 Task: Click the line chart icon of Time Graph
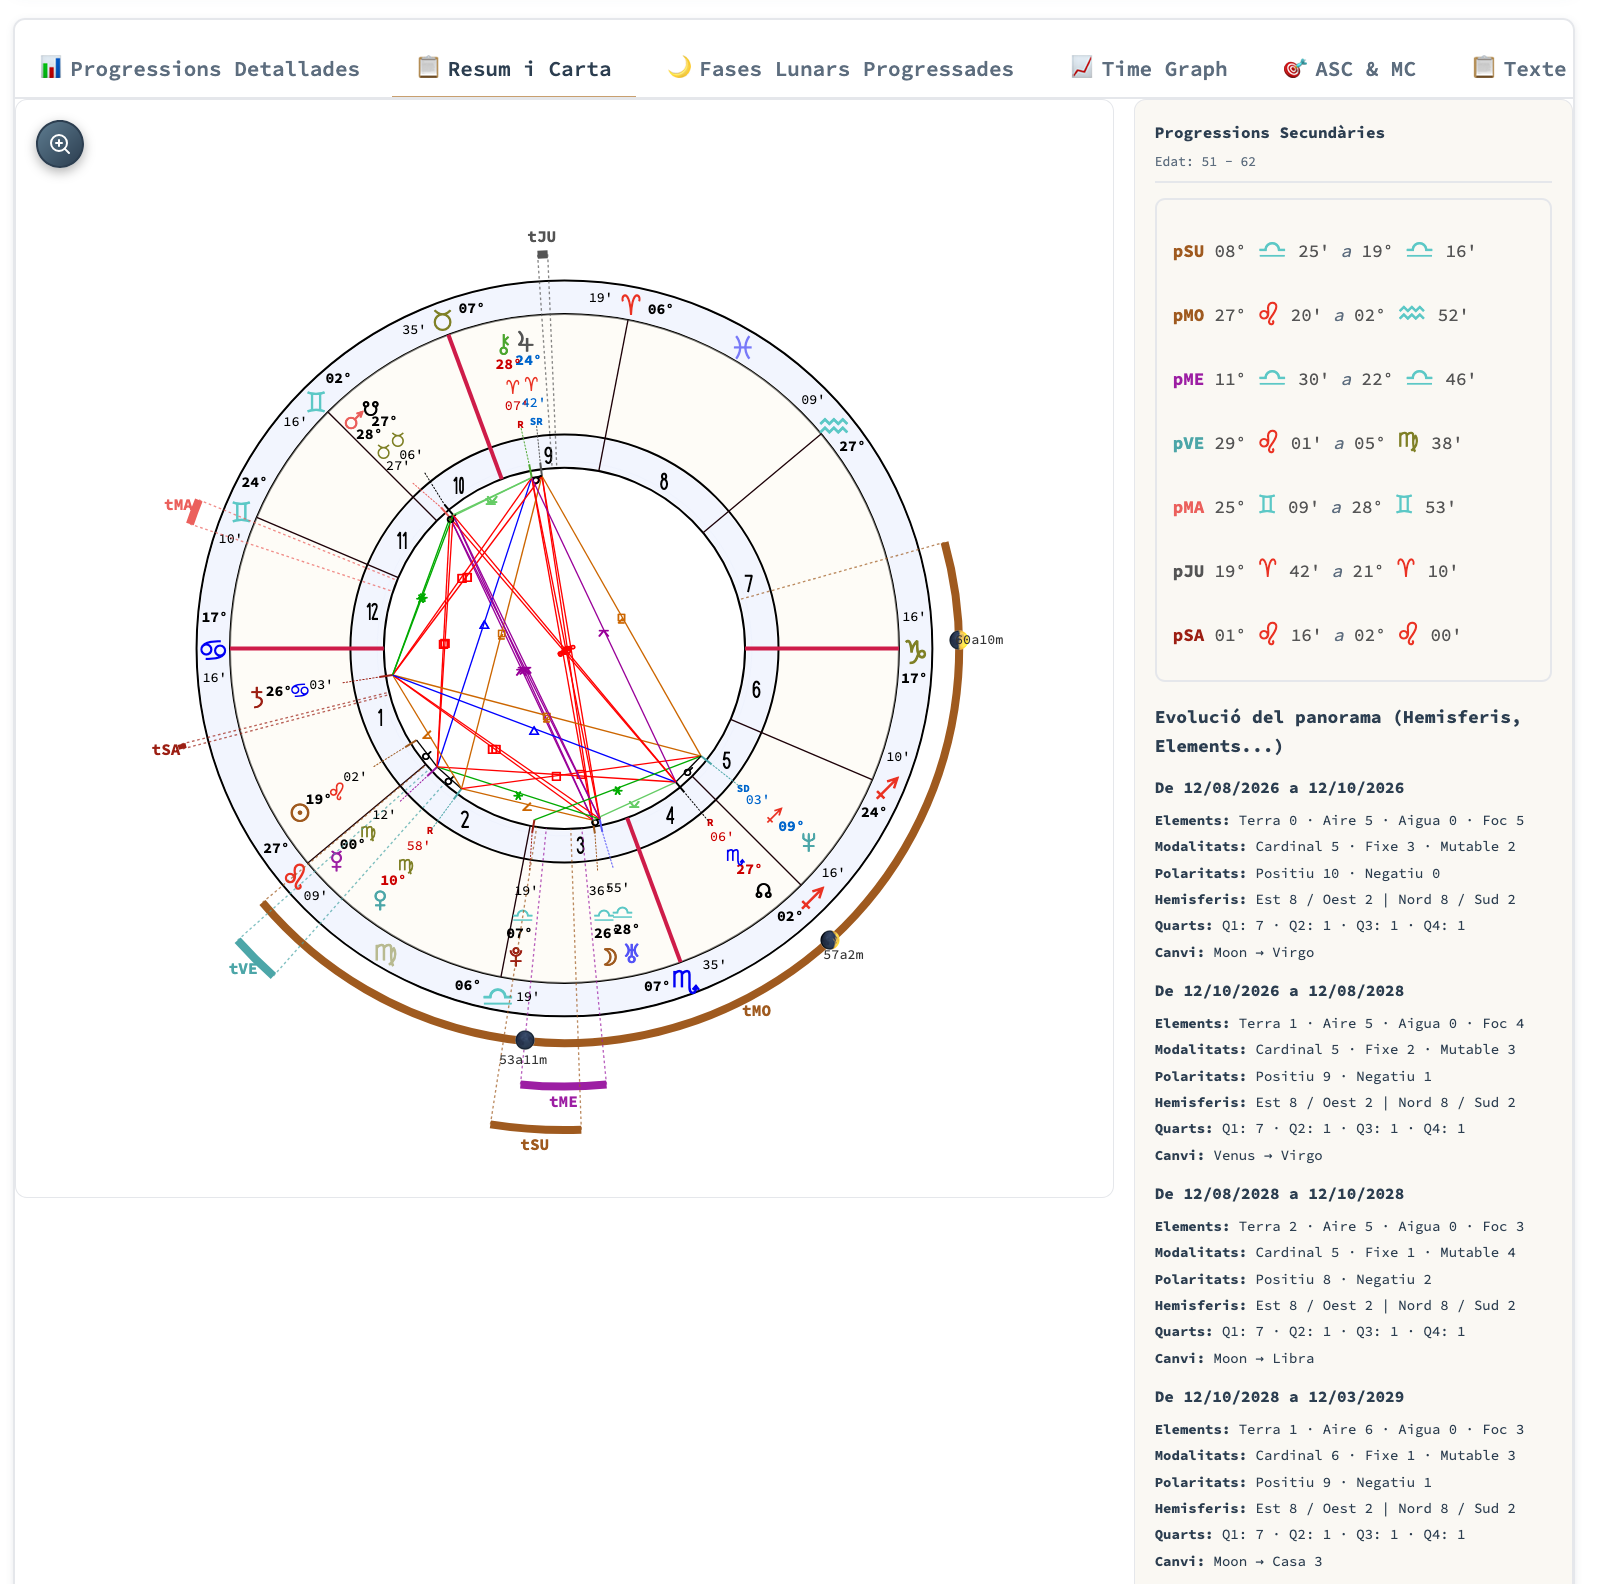click(1081, 68)
